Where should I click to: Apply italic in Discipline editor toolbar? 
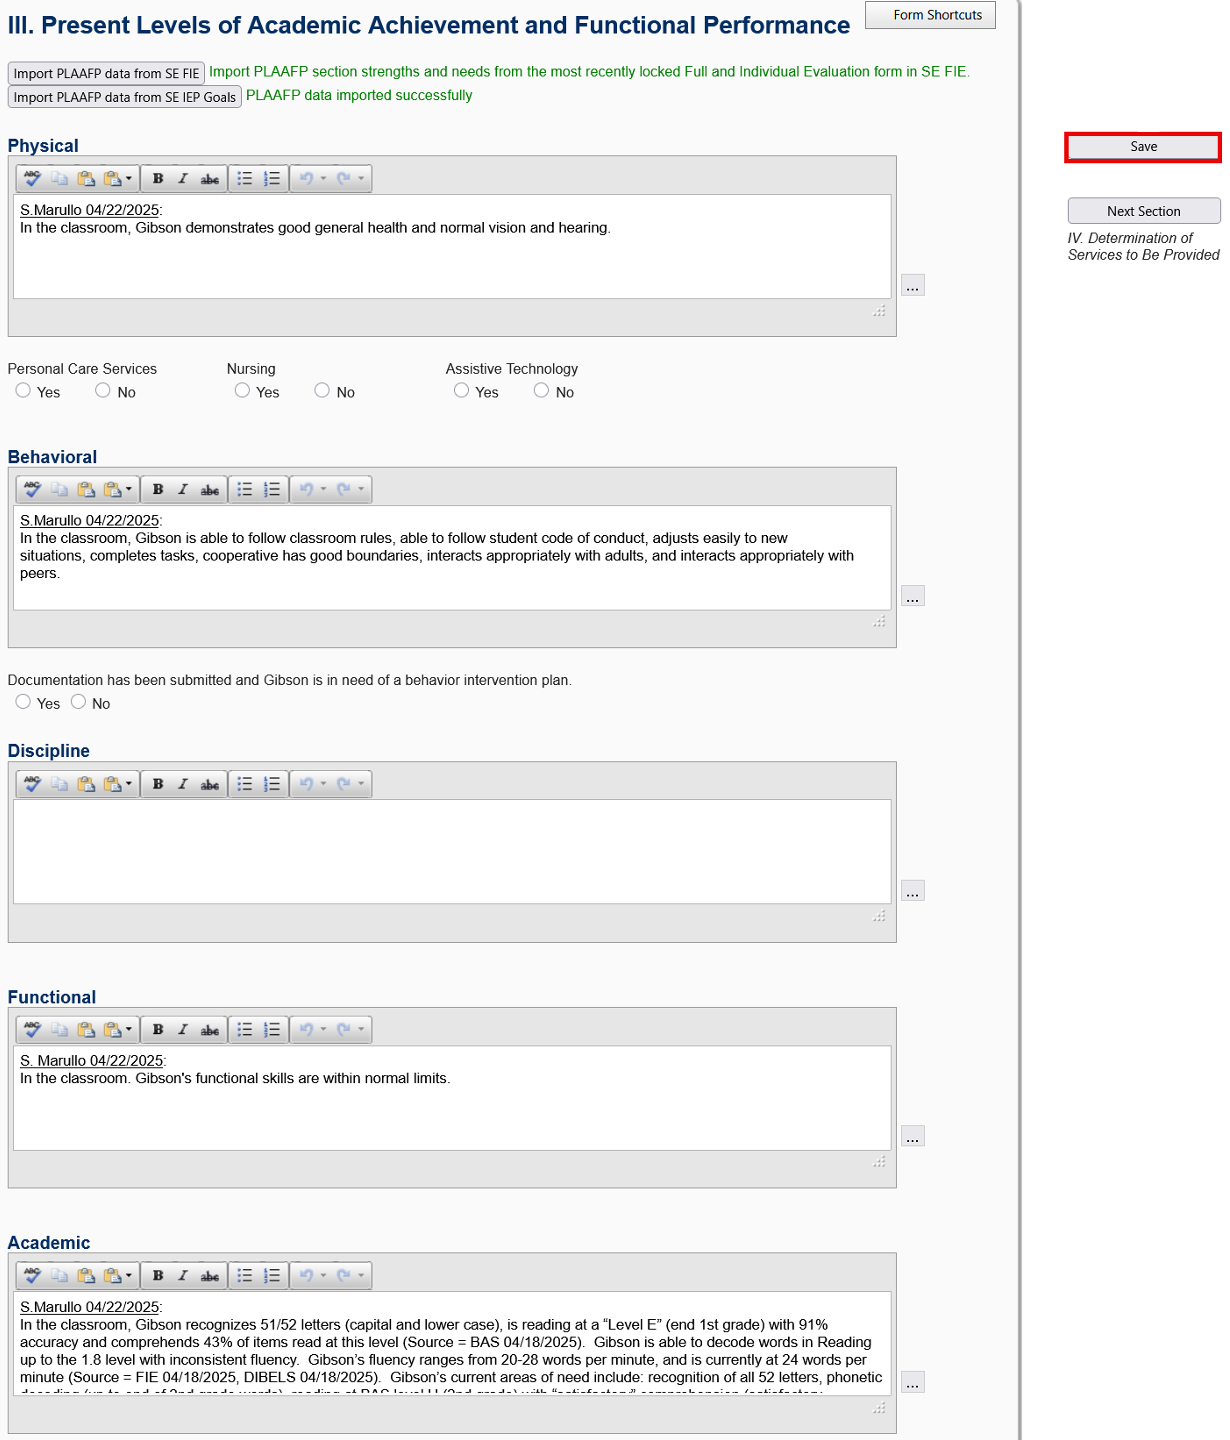point(183,784)
